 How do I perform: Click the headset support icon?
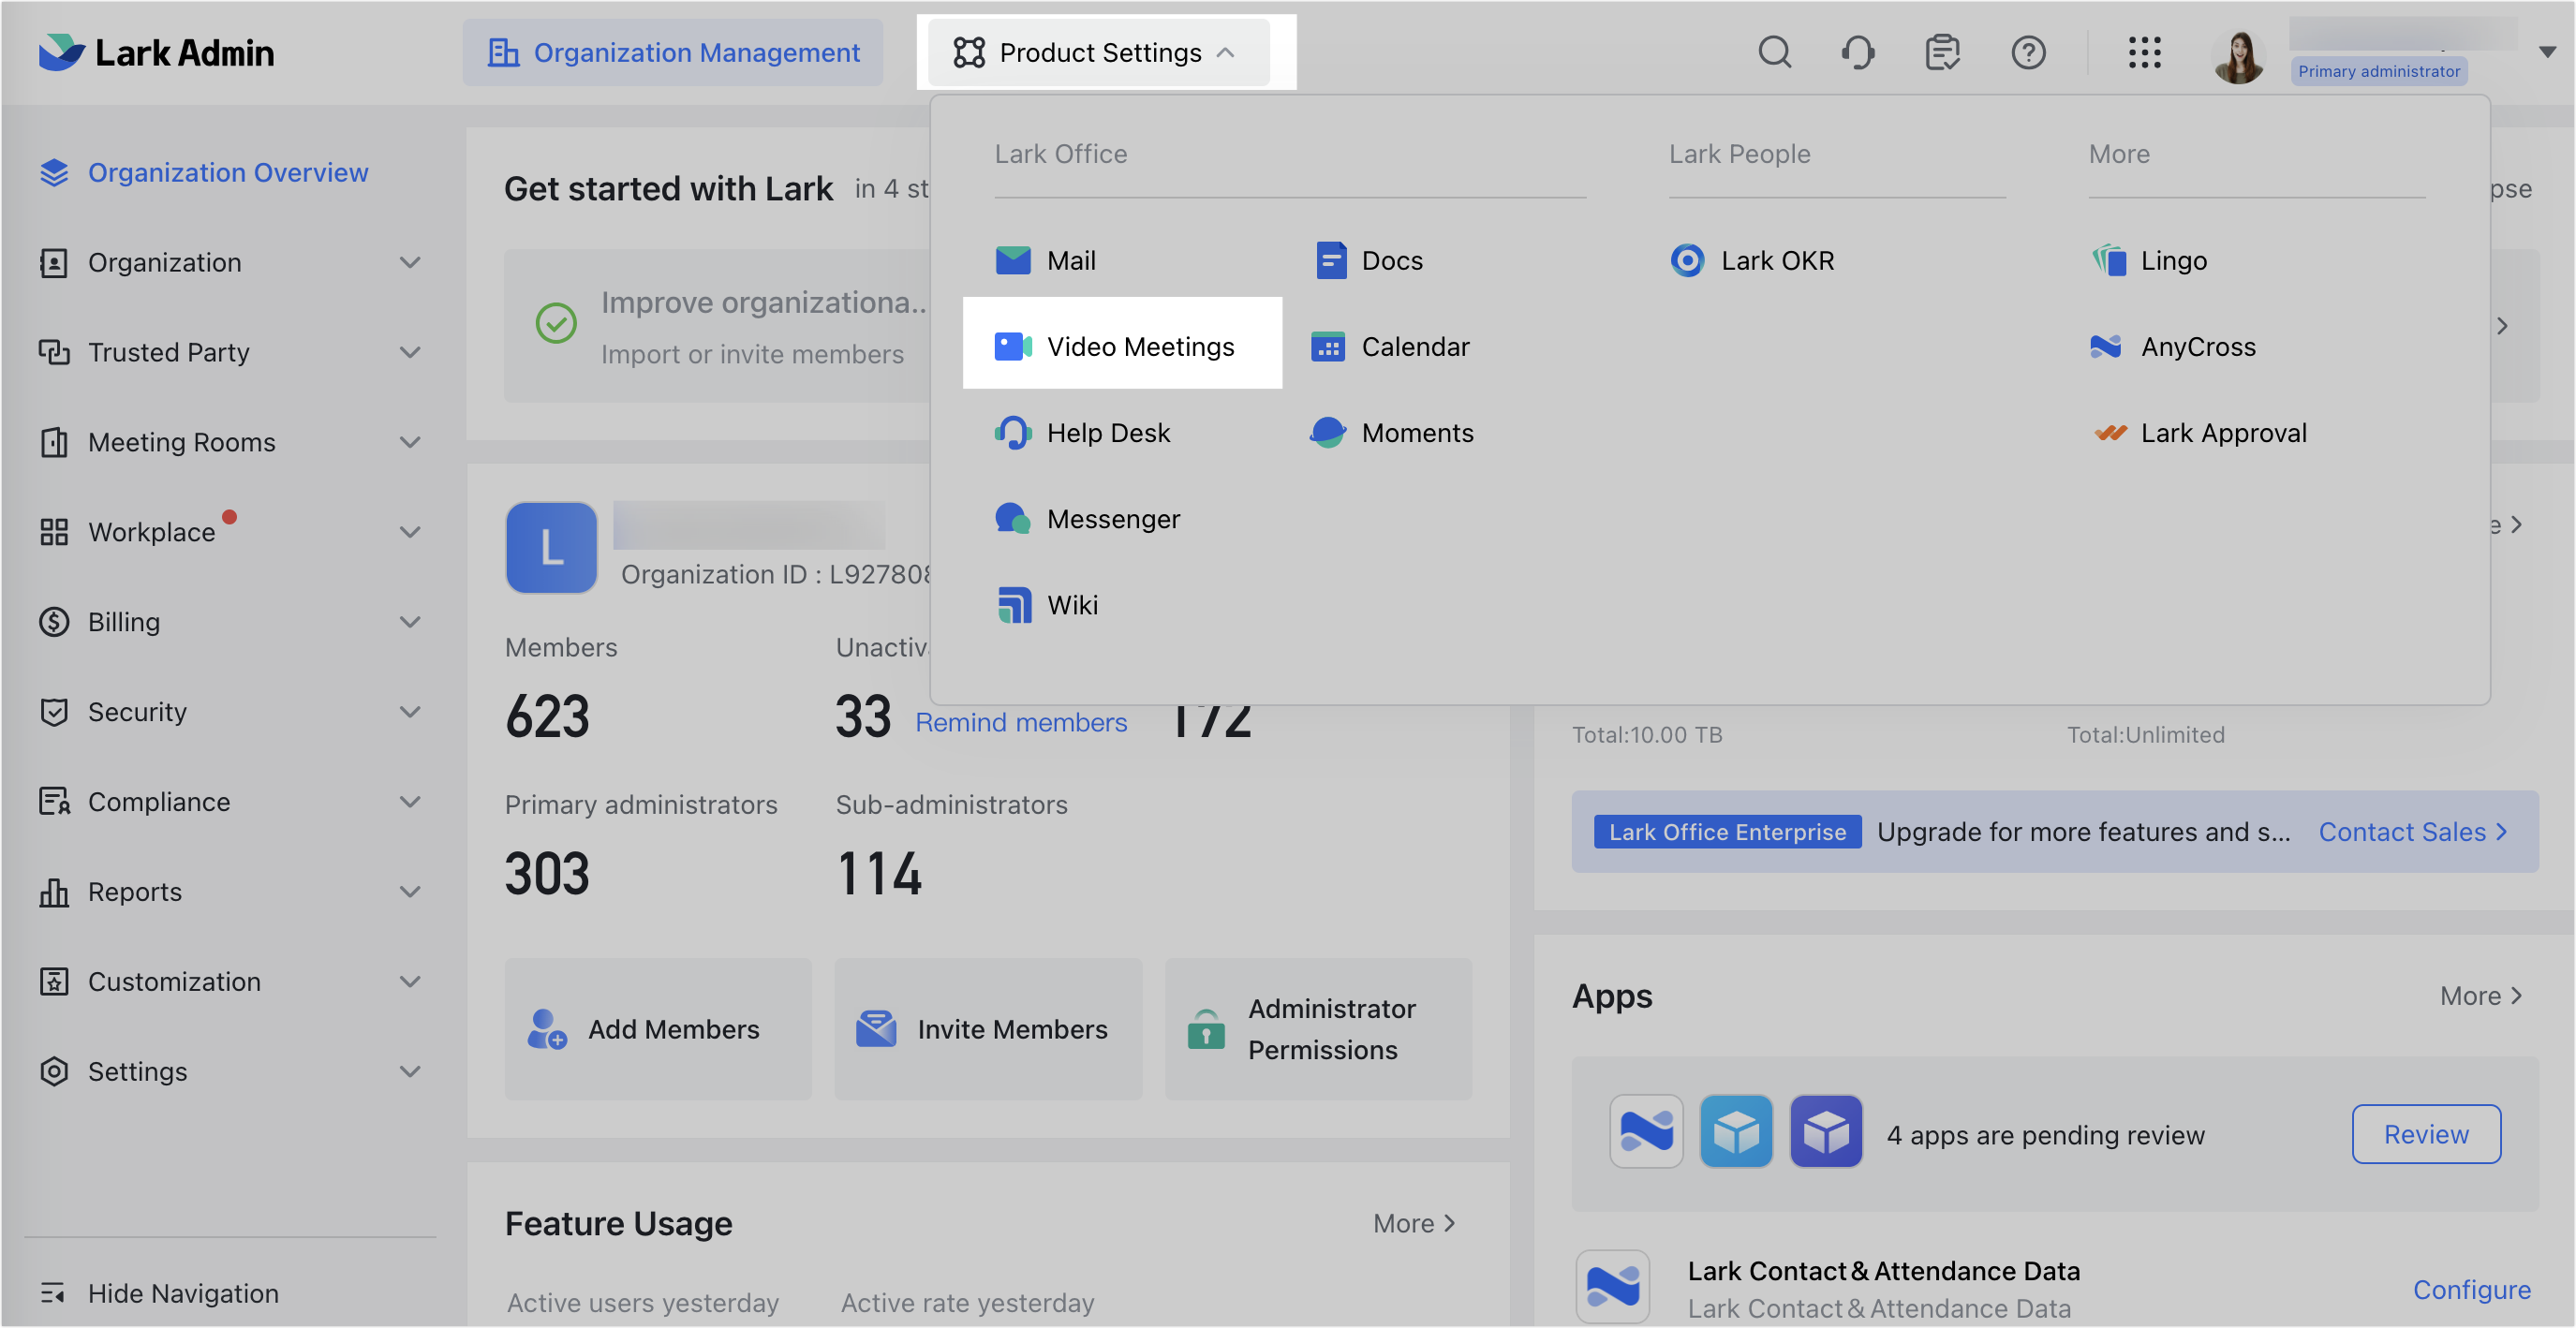(1858, 52)
